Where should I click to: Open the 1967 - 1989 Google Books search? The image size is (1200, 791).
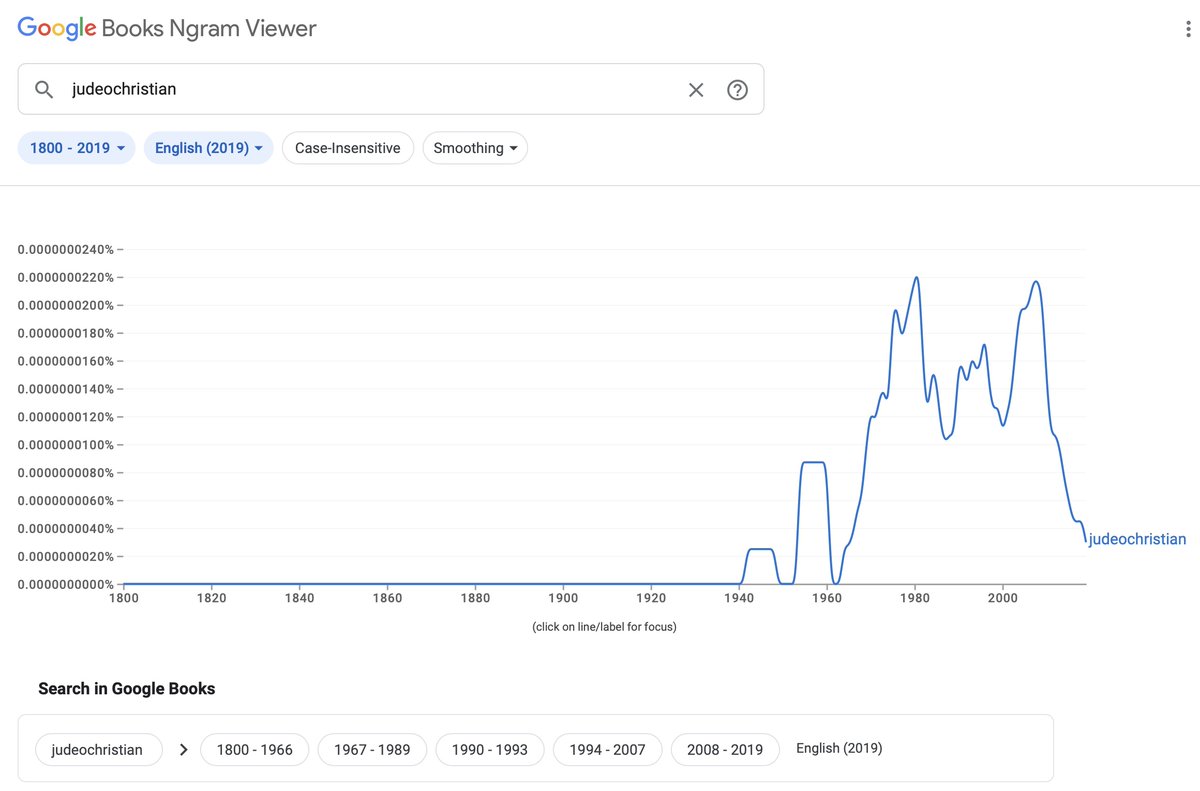[372, 749]
